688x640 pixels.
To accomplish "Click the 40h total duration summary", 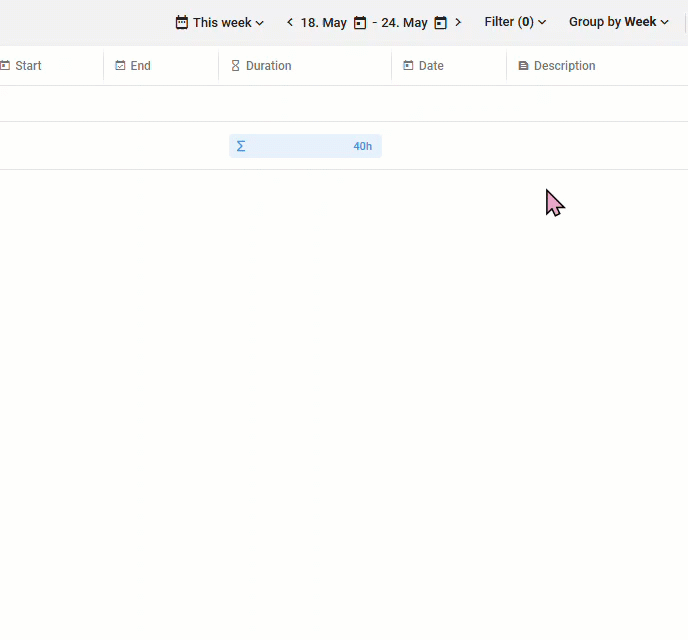I will pos(362,147).
